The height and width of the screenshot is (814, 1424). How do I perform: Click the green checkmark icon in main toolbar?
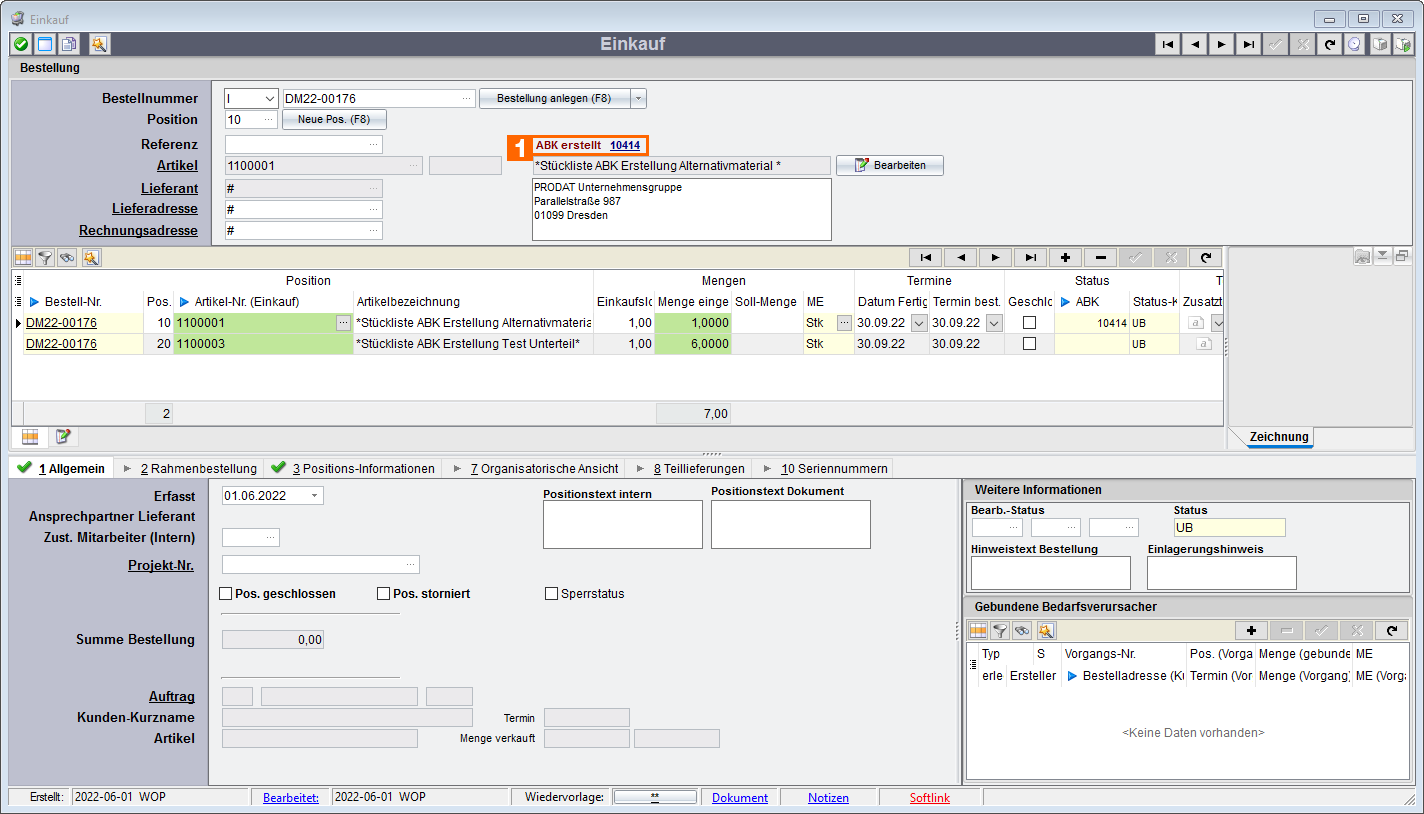click(21, 44)
